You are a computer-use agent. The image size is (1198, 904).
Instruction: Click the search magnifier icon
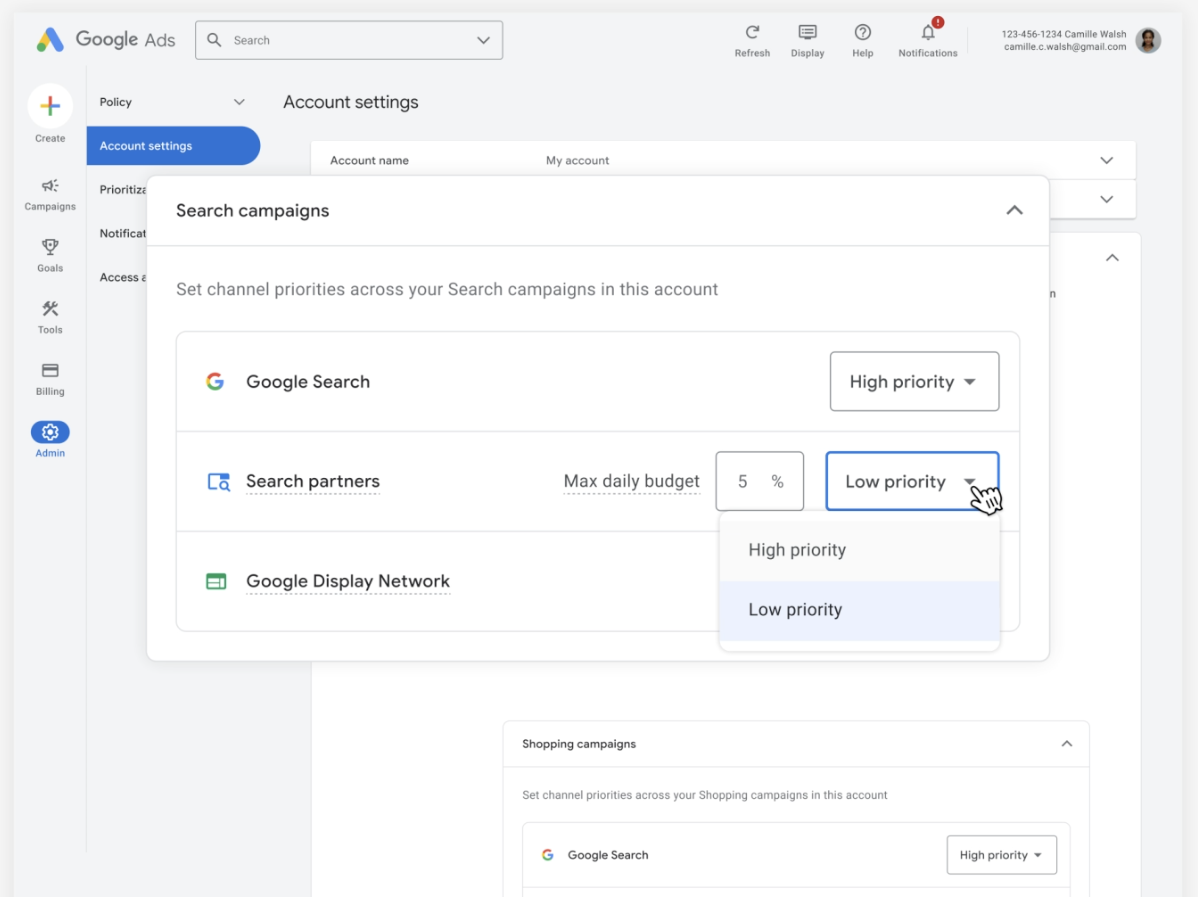215,40
